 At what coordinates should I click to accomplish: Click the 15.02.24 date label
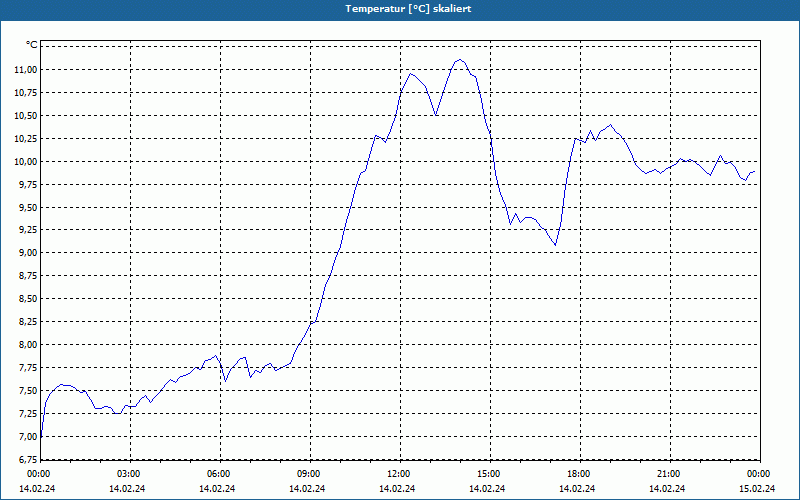[757, 488]
